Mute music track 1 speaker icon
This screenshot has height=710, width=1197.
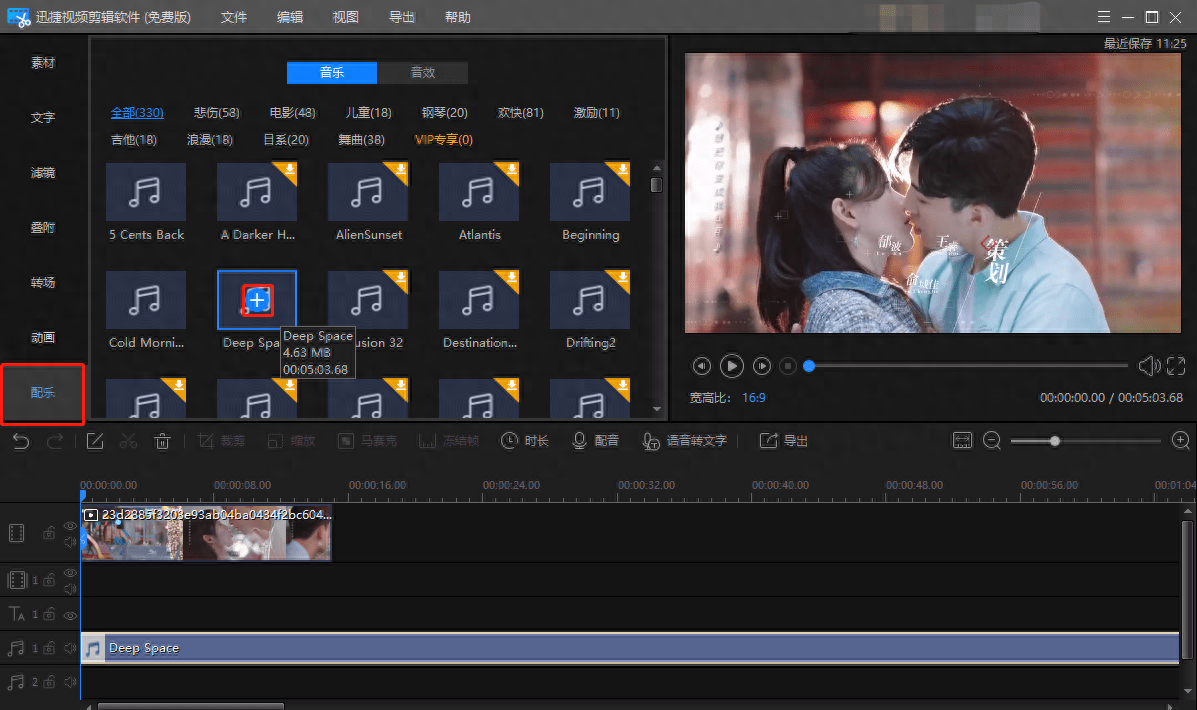coord(70,648)
